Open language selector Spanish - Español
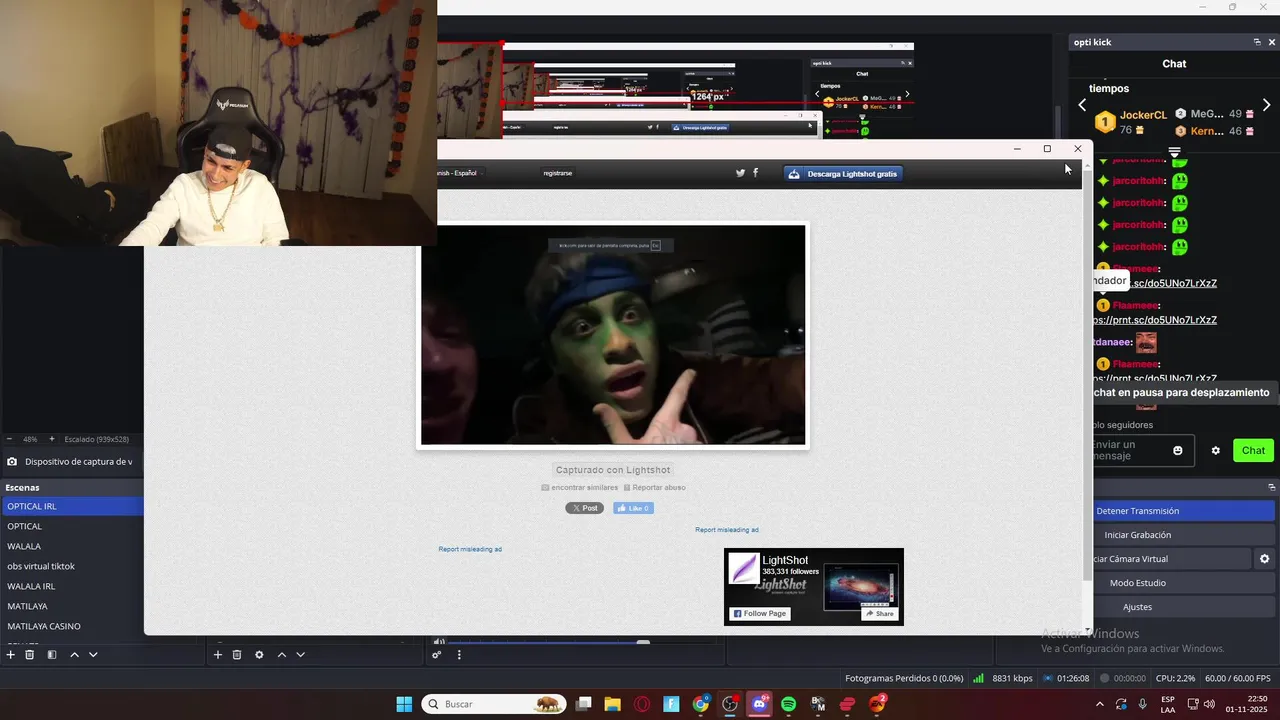The height and width of the screenshot is (720, 1280). tap(461, 173)
